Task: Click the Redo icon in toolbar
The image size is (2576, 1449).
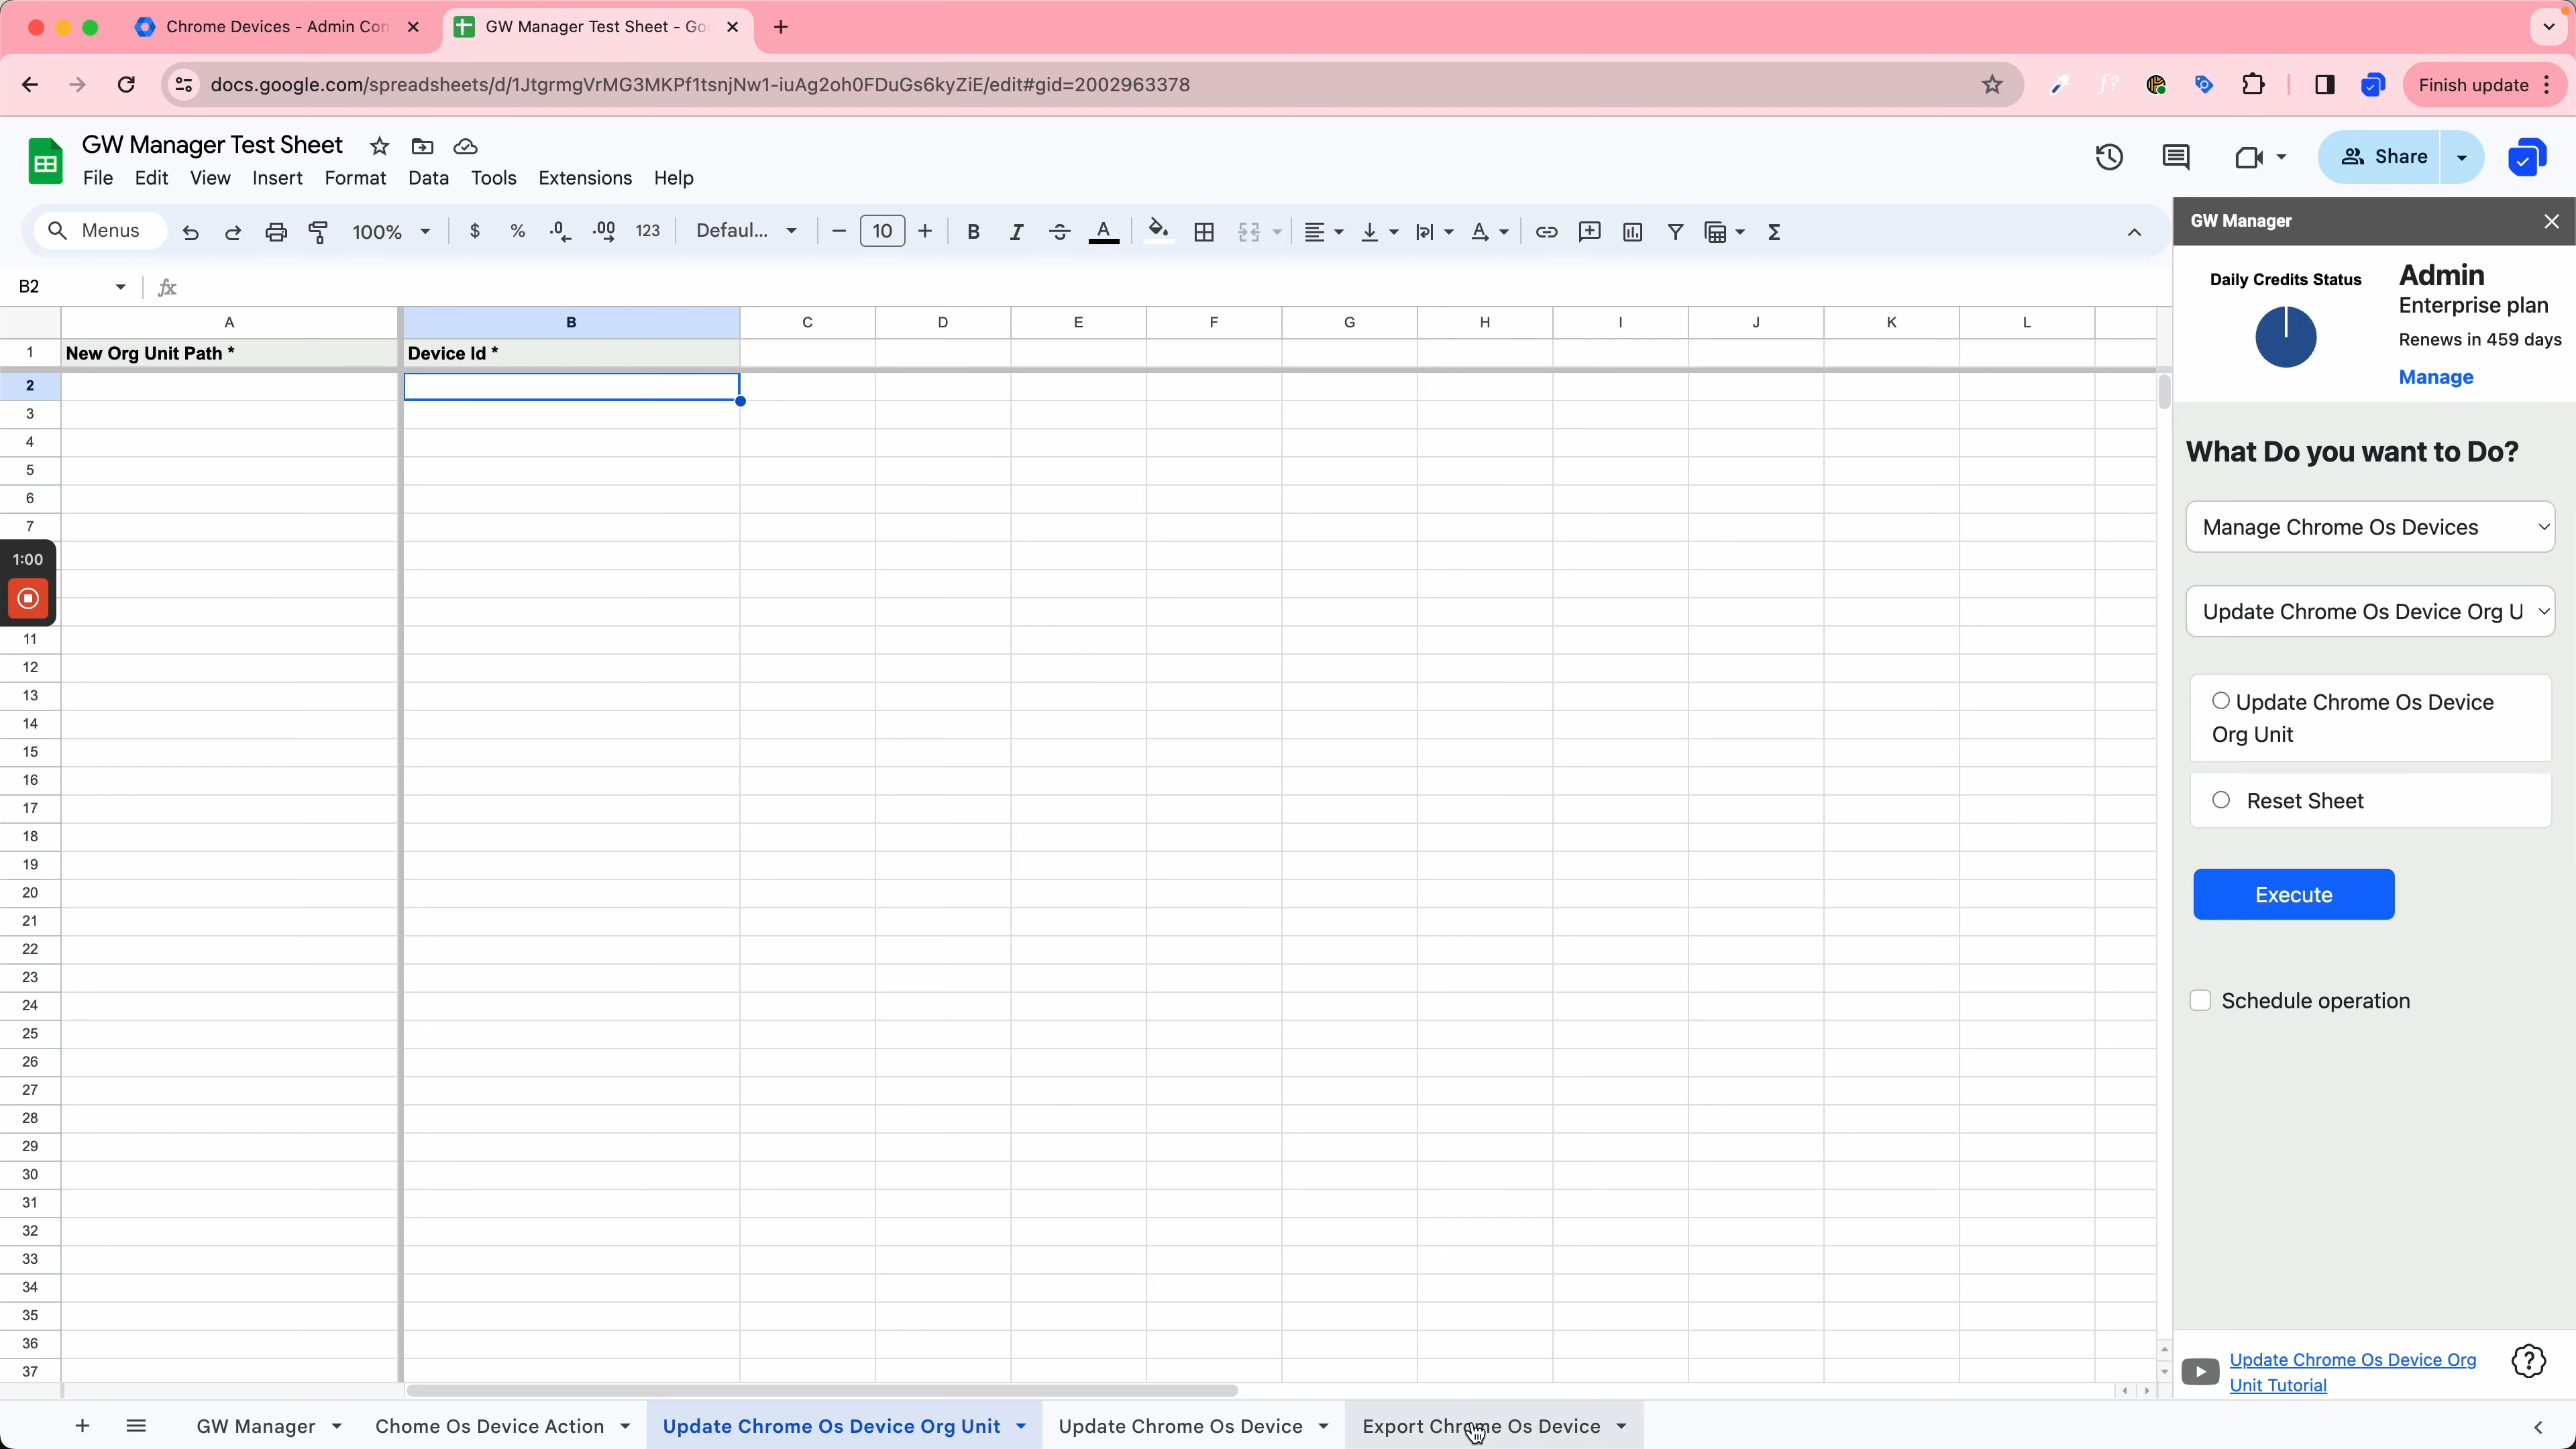Action: click(233, 232)
